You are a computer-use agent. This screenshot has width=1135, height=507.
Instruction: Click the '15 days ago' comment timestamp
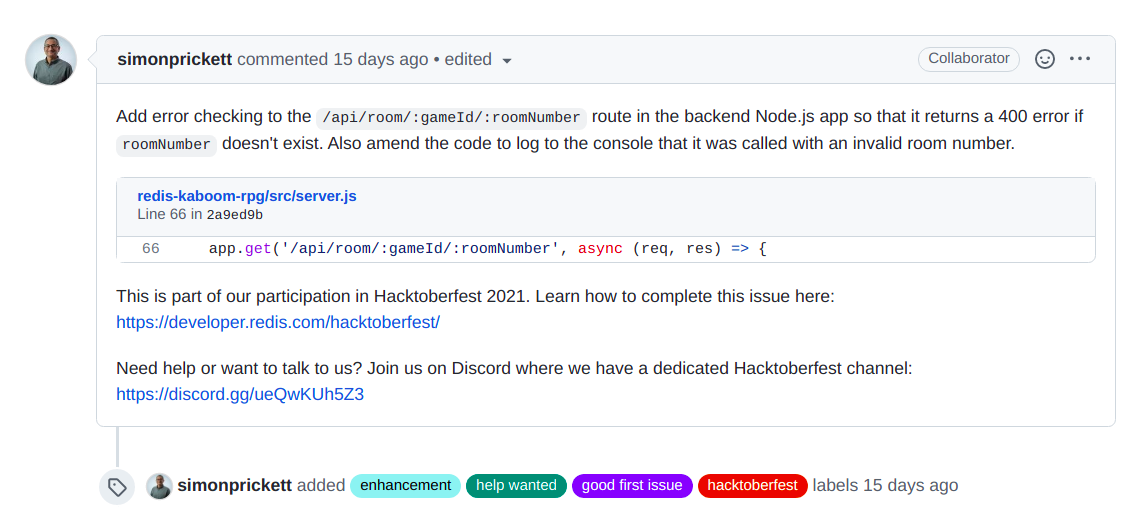click(x=381, y=59)
